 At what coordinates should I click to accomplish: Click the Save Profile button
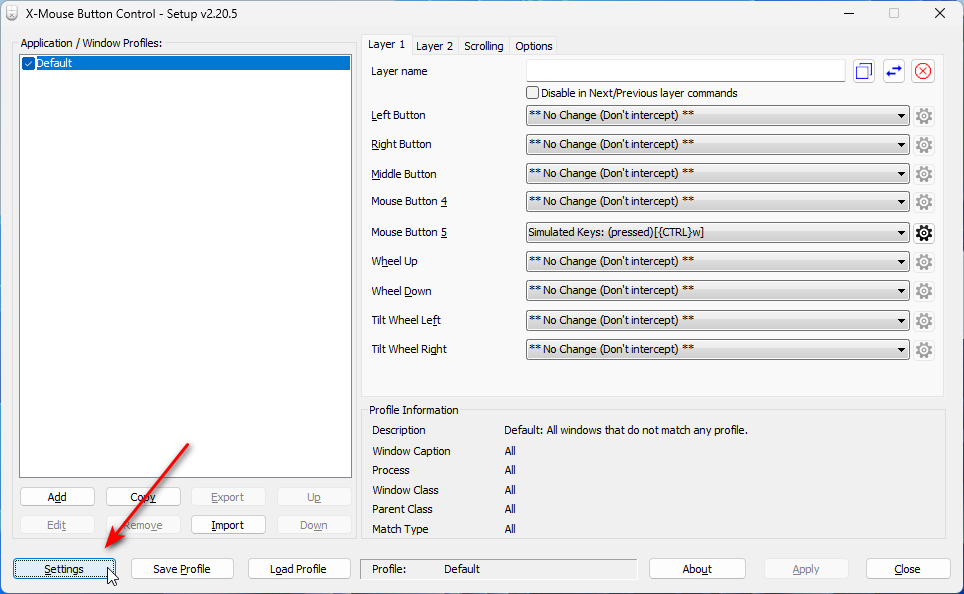[x=182, y=569]
